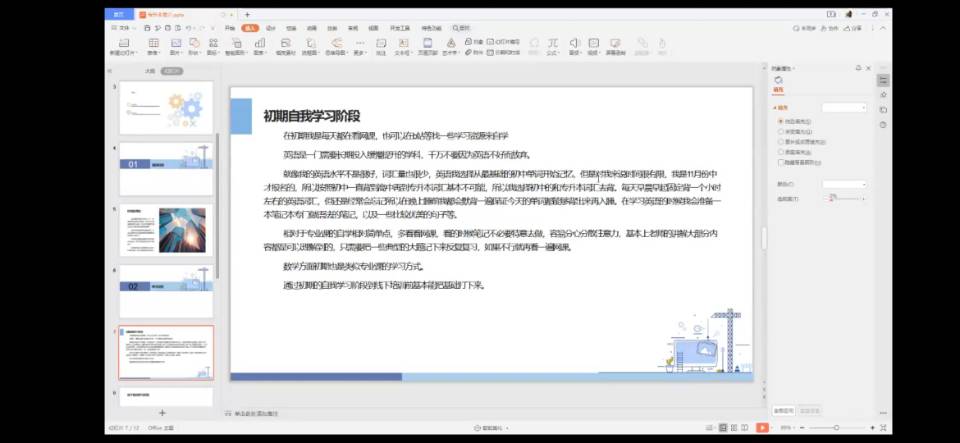
Task: Insert a chart using the ribbon icon
Action: [259, 45]
